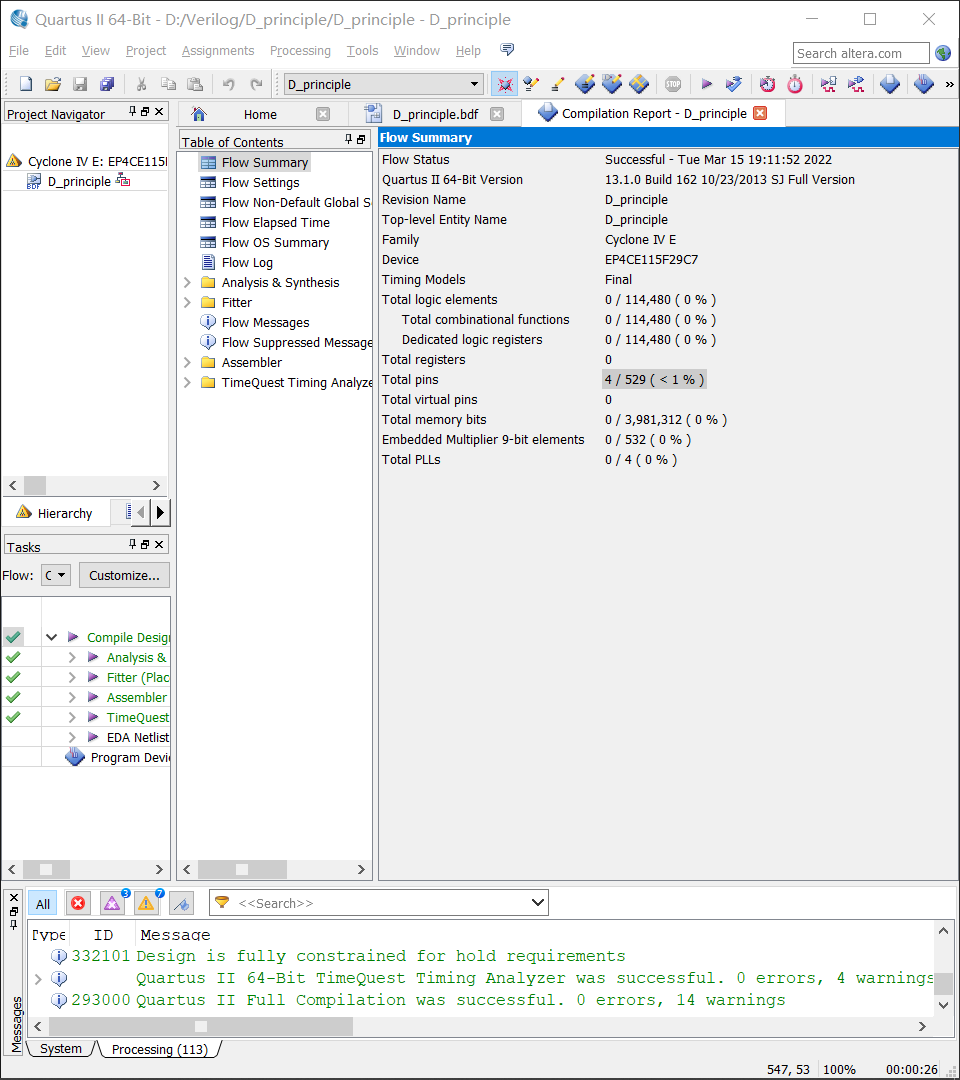Click the Undo arrow icon
Image resolution: width=960 pixels, height=1080 pixels.
[229, 84]
